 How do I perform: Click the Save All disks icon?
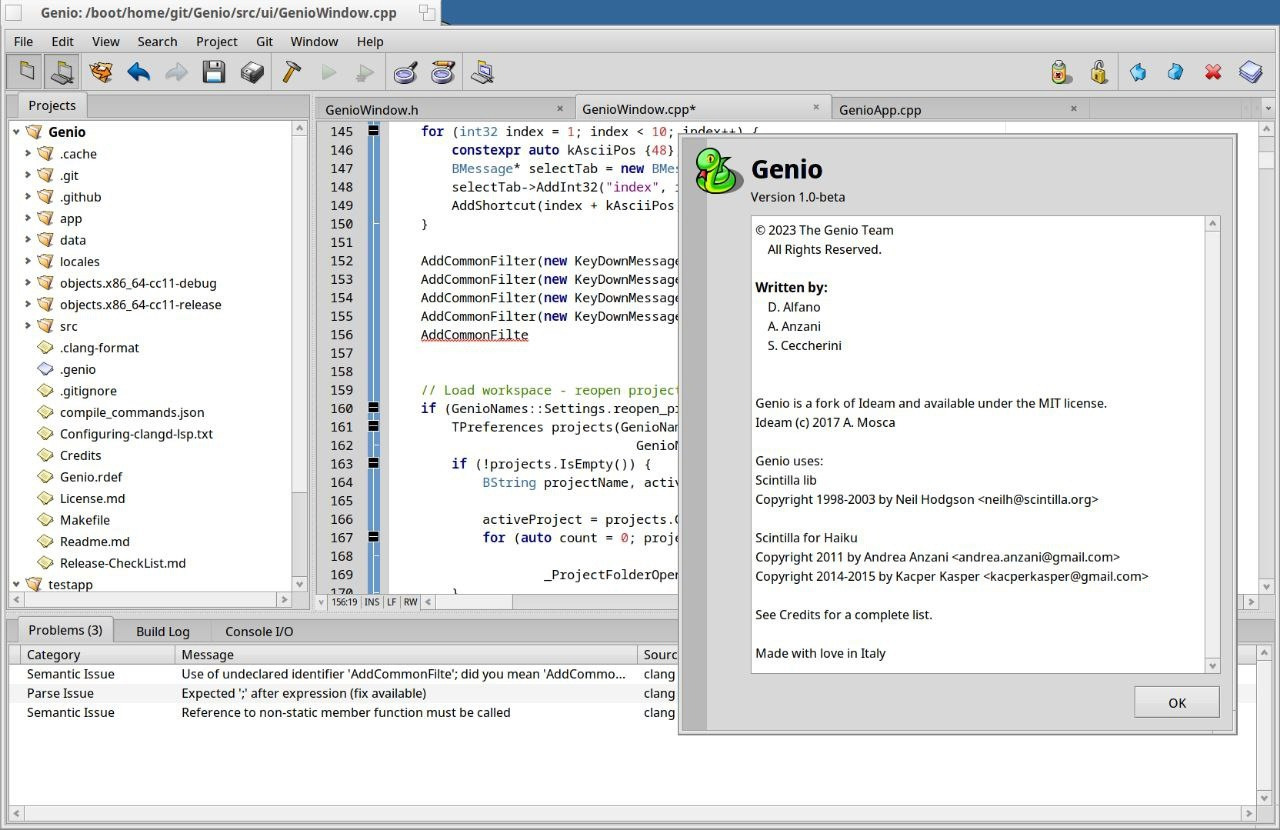(x=252, y=72)
